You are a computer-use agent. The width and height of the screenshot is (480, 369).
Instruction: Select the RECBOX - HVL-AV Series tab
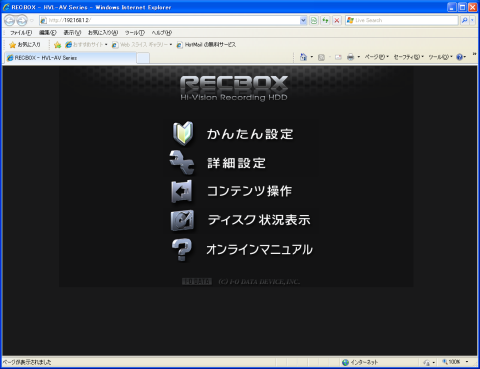pos(71,58)
